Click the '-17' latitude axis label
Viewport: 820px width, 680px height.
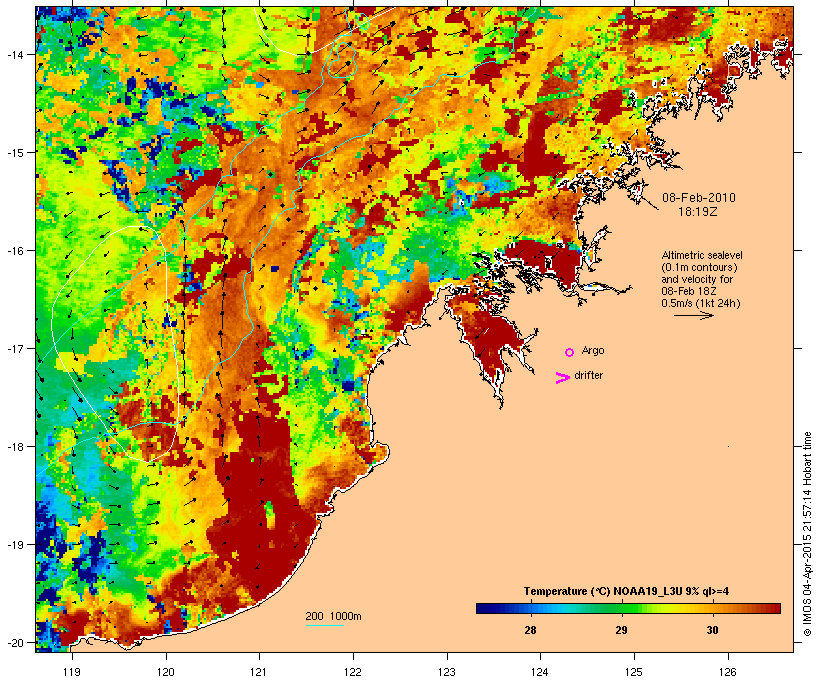14,348
